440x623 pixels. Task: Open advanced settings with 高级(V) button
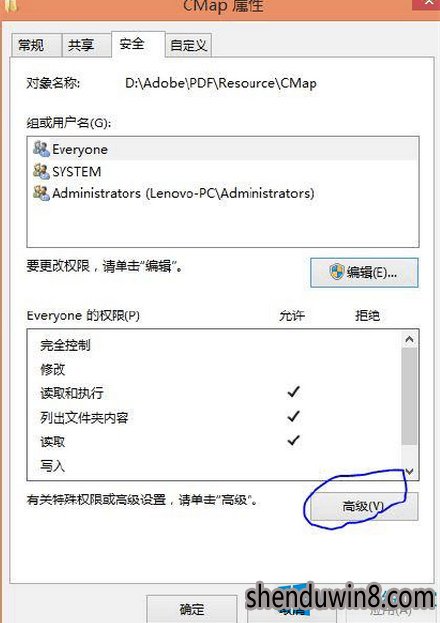click(364, 506)
